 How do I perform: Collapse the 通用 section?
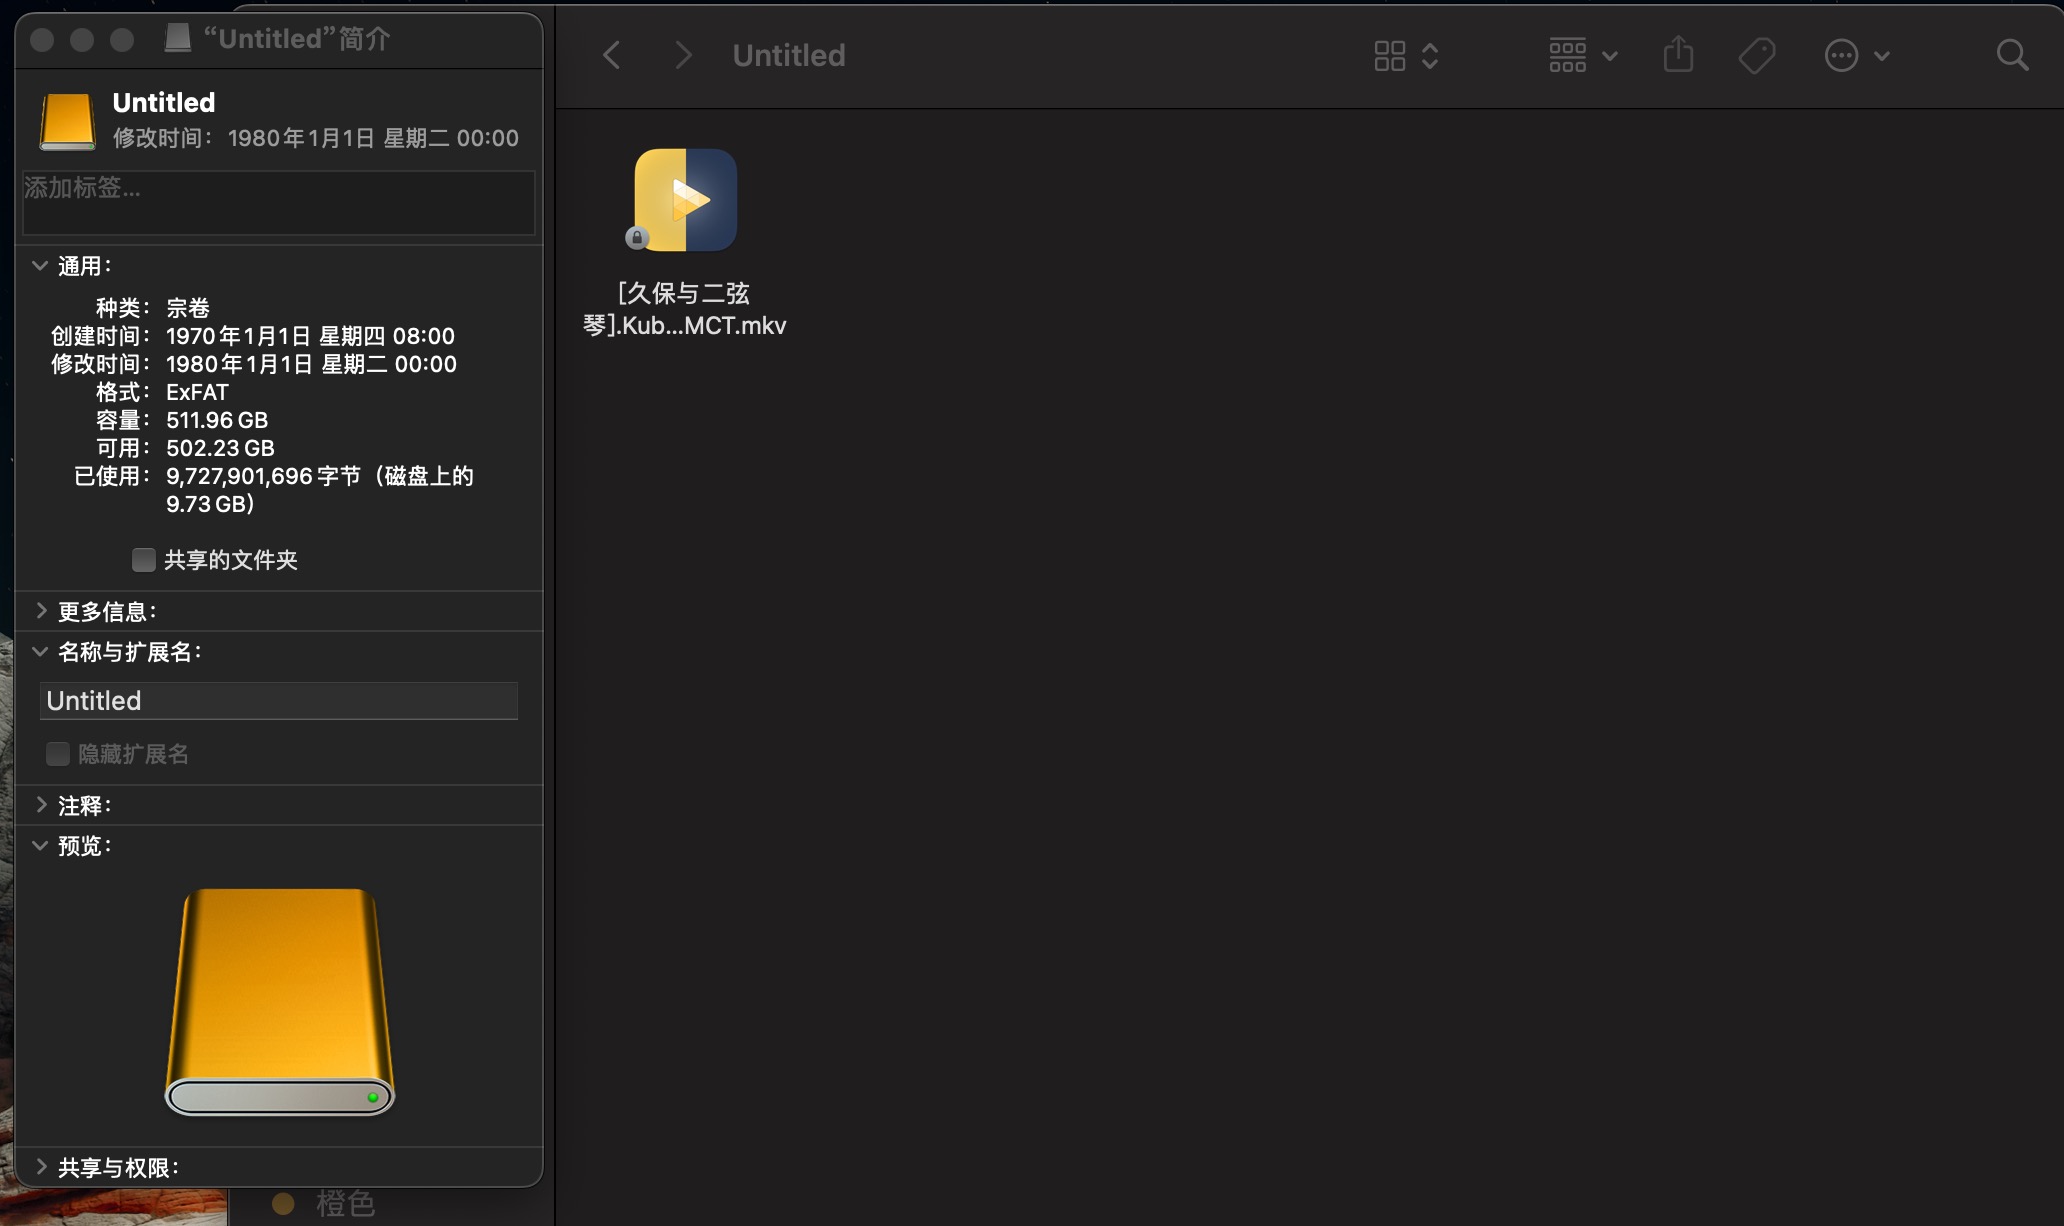(40, 266)
